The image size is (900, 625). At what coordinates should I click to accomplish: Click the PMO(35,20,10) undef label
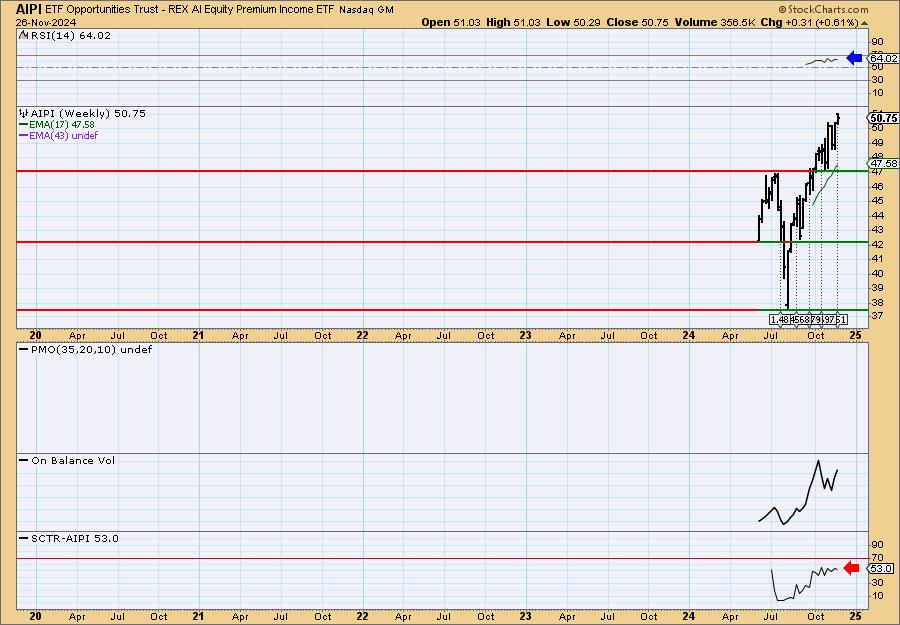(x=91, y=349)
